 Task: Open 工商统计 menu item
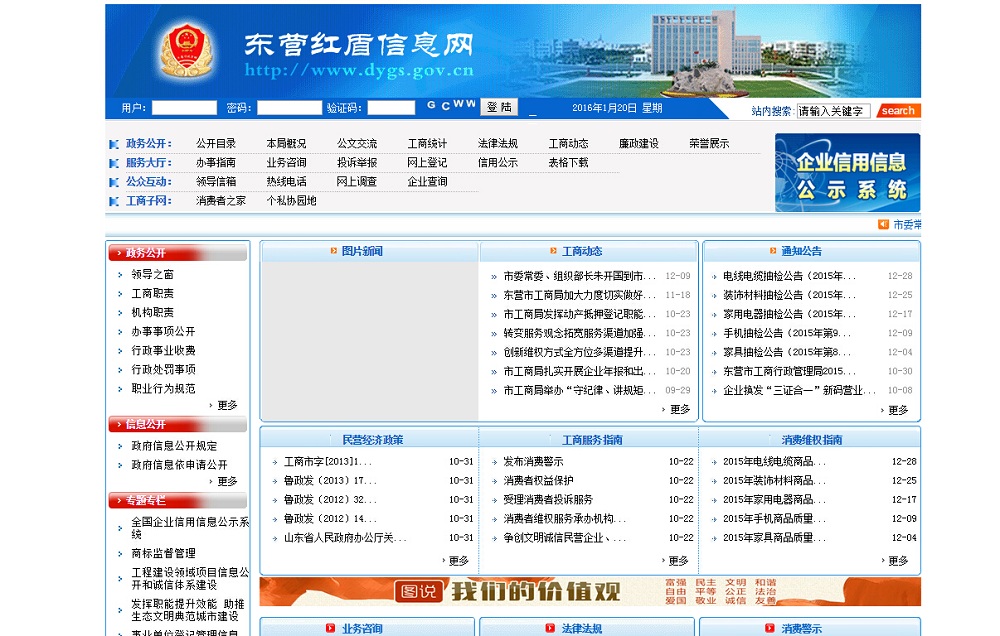tap(427, 144)
